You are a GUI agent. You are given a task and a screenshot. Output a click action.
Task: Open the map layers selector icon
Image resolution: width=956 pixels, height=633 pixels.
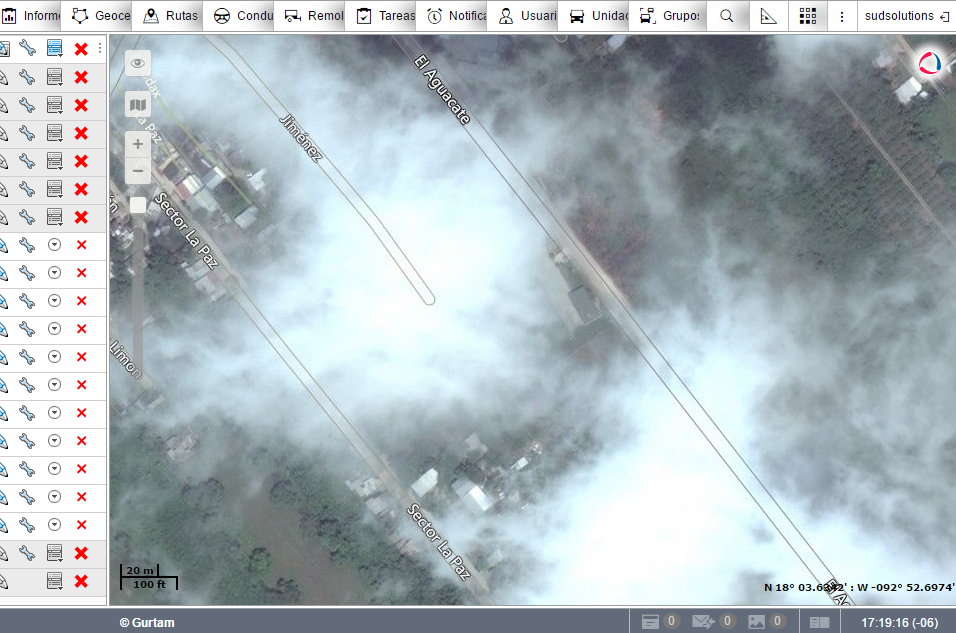138,105
